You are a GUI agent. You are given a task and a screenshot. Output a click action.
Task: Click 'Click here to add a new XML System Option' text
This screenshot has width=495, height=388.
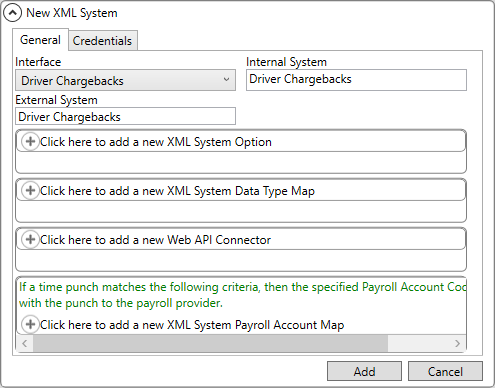[156, 142]
